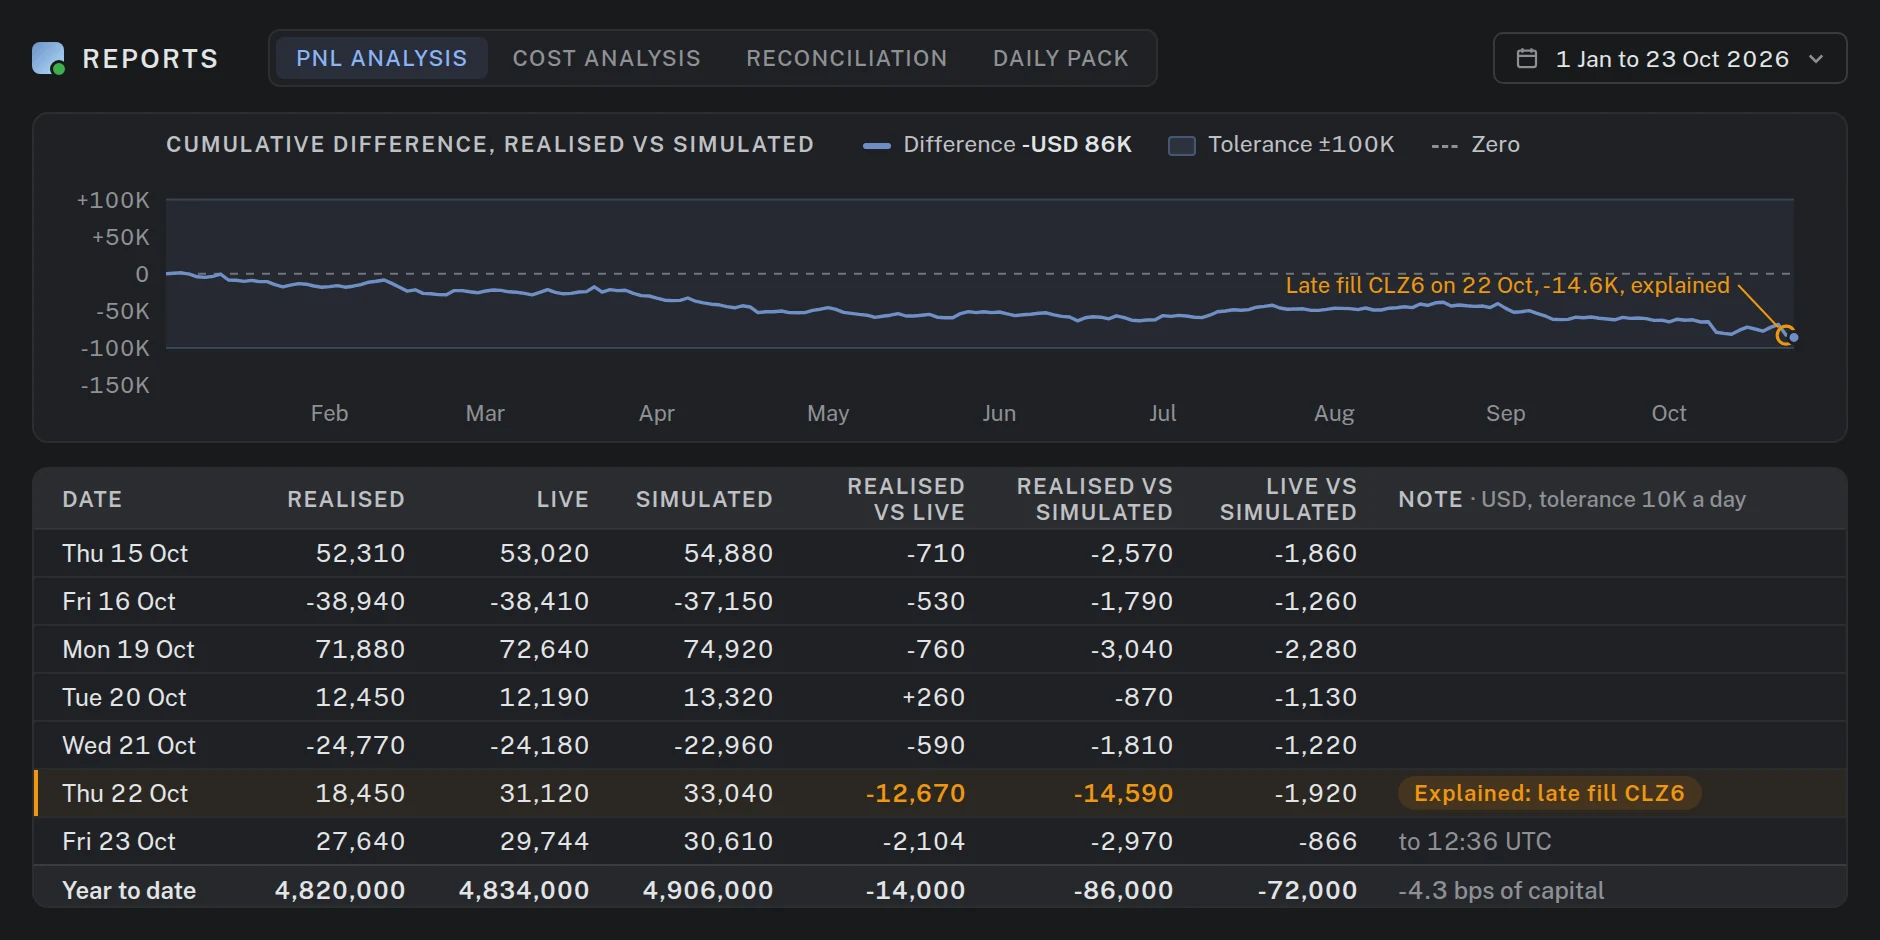Select the Fri 16 Oct row date
Image resolution: width=1880 pixels, height=940 pixels.
pos(119,601)
